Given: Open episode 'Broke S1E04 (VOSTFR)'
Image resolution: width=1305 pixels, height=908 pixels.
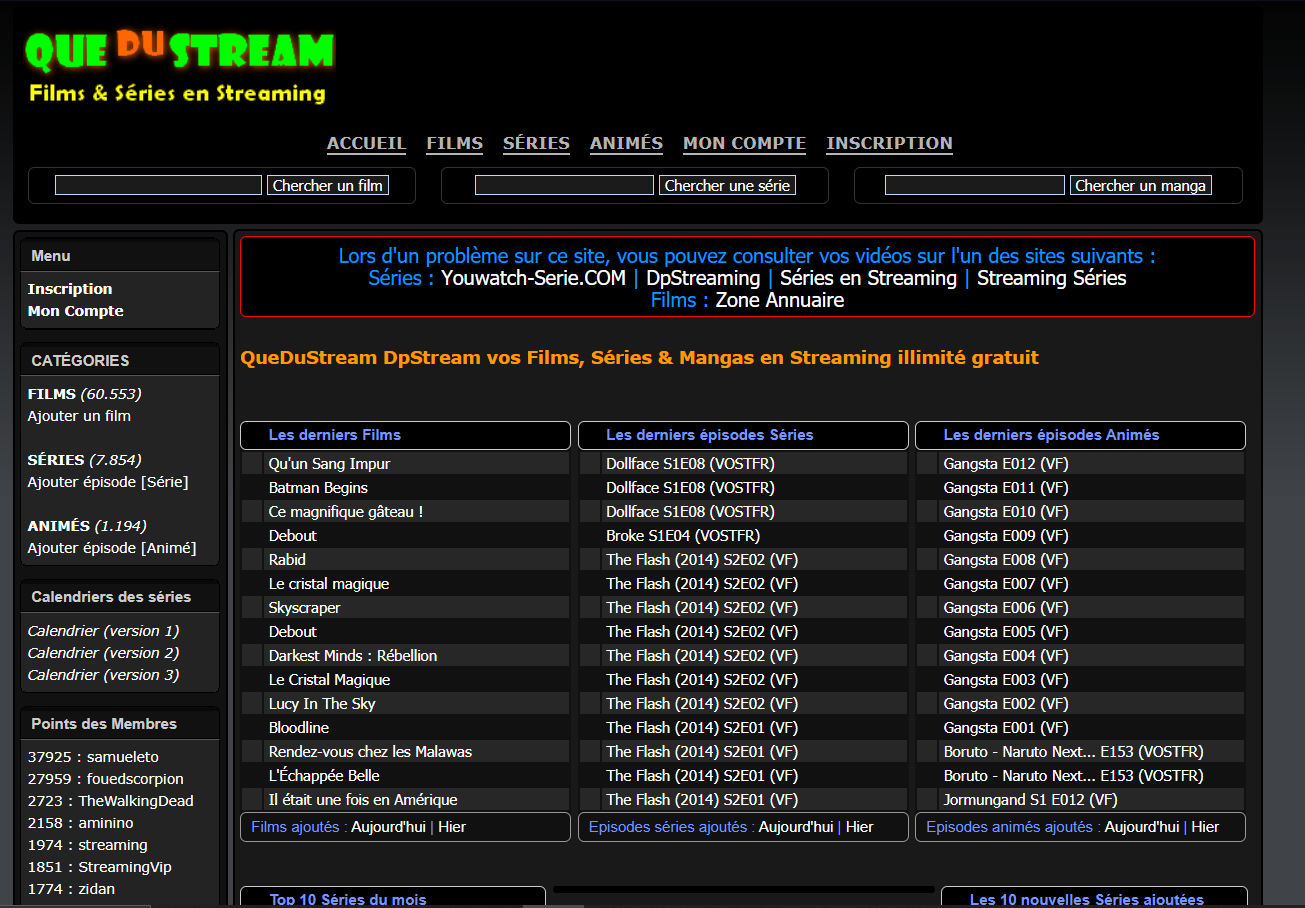Looking at the screenshot, I should (683, 536).
